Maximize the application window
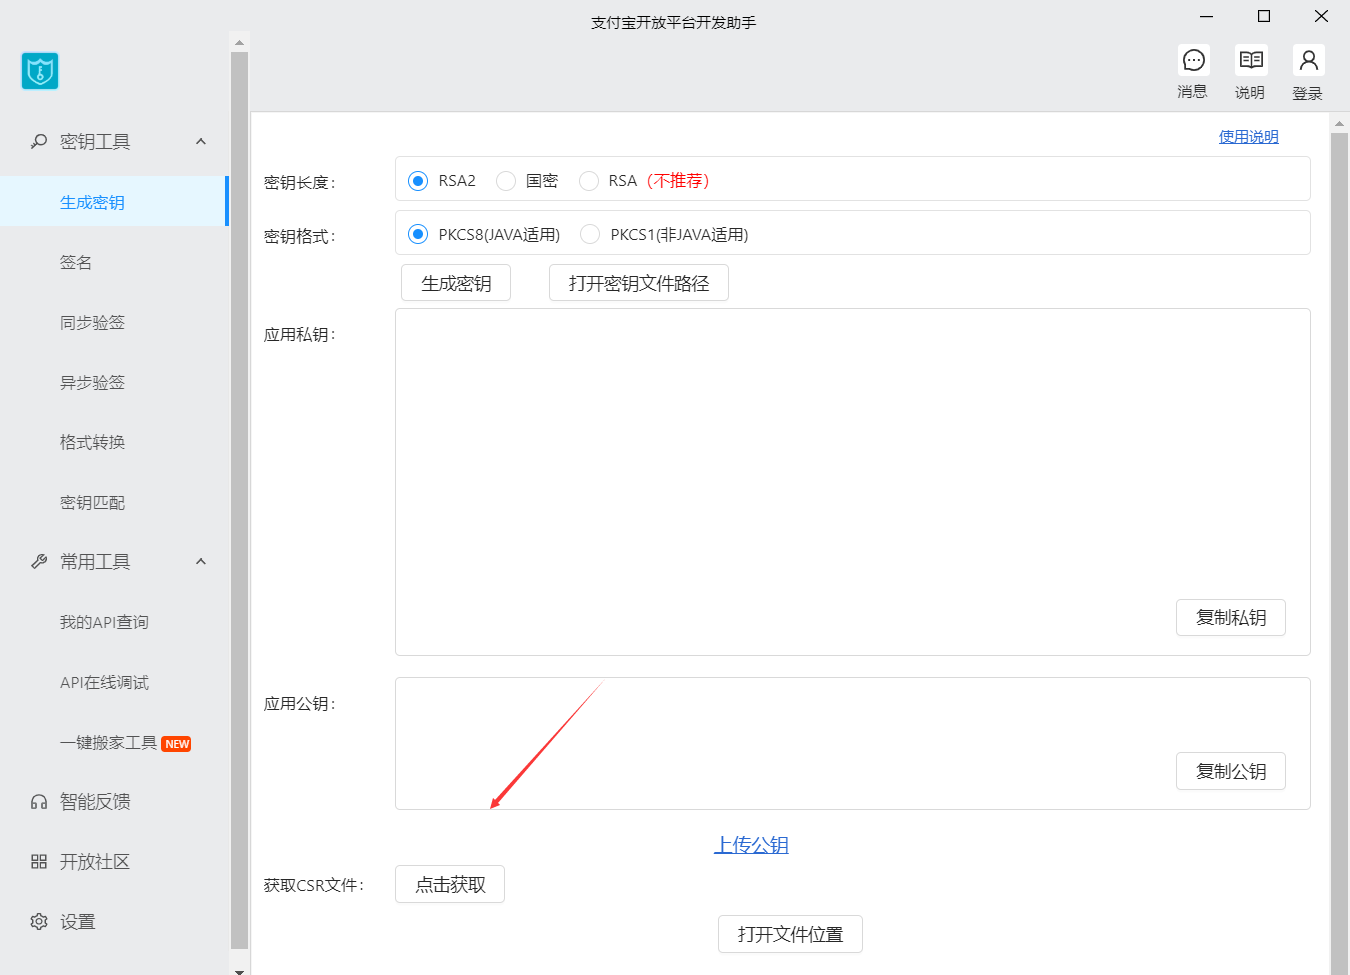This screenshot has height=975, width=1350. [x=1264, y=16]
